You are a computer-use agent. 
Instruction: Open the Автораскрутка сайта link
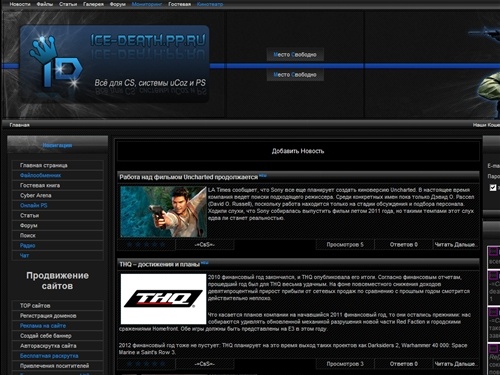pyautogui.click(x=58, y=346)
